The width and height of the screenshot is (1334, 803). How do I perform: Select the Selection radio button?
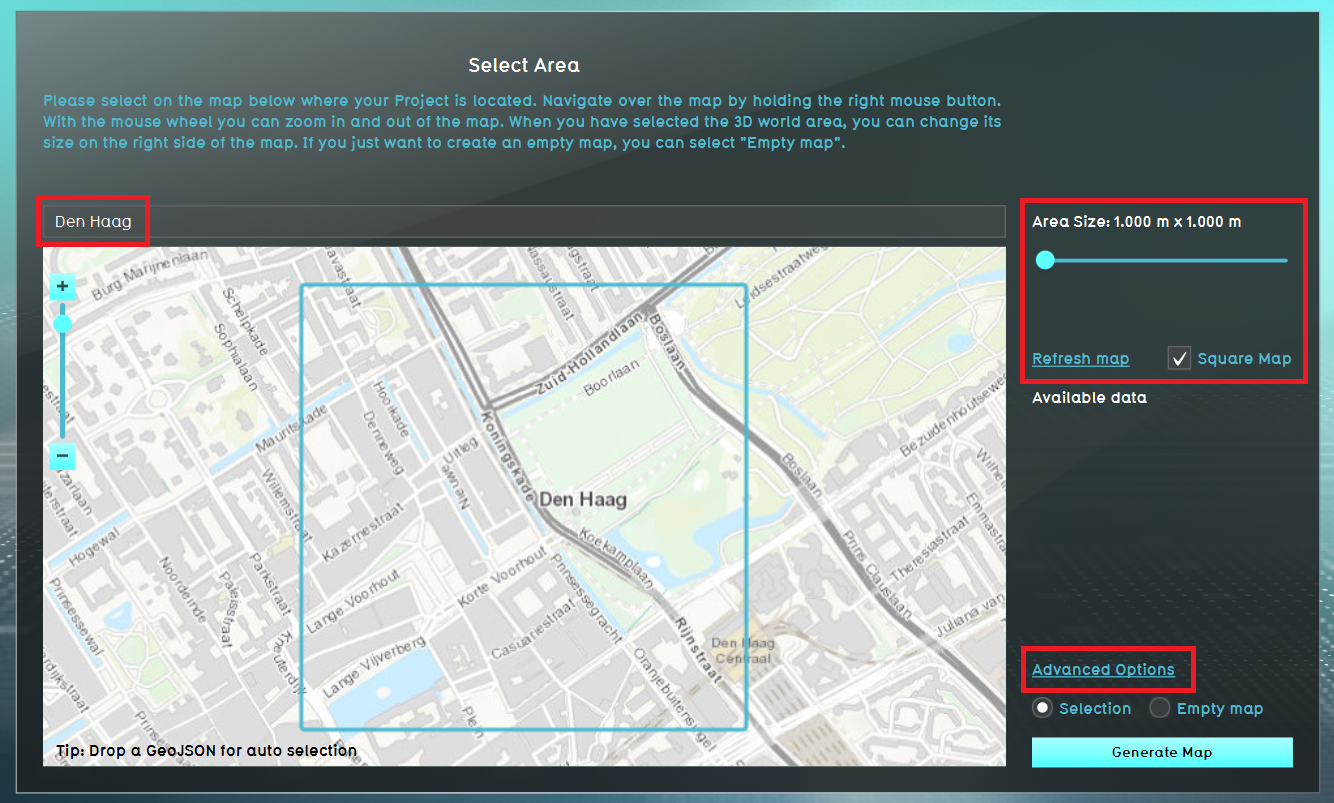[1043, 708]
